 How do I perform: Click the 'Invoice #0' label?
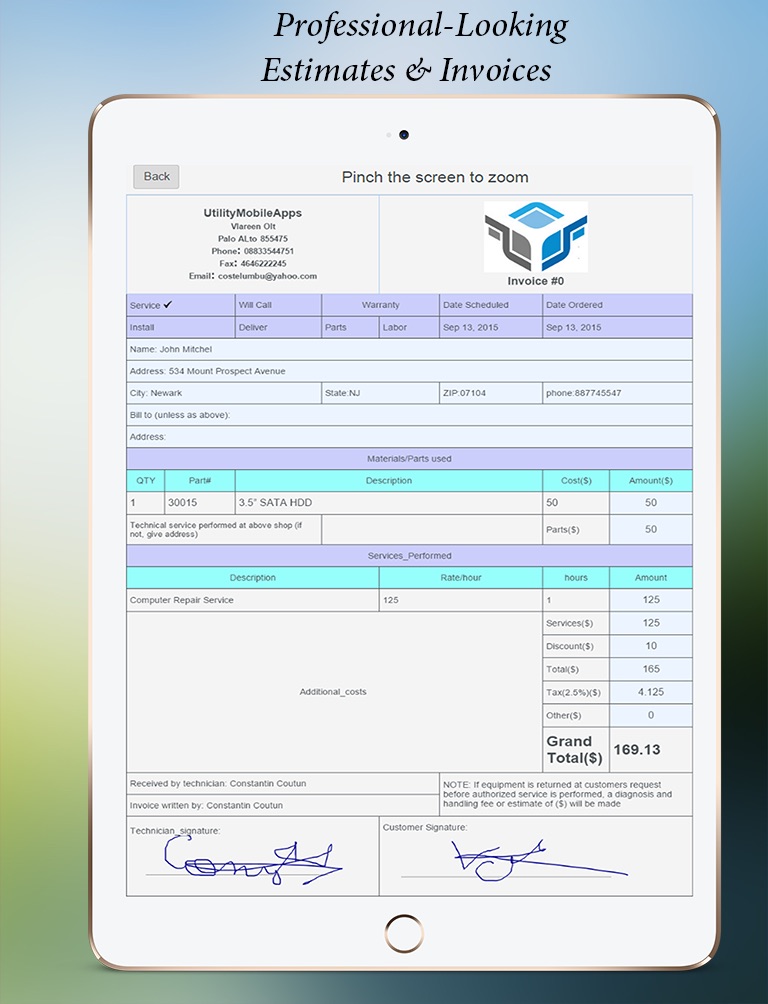(x=535, y=281)
